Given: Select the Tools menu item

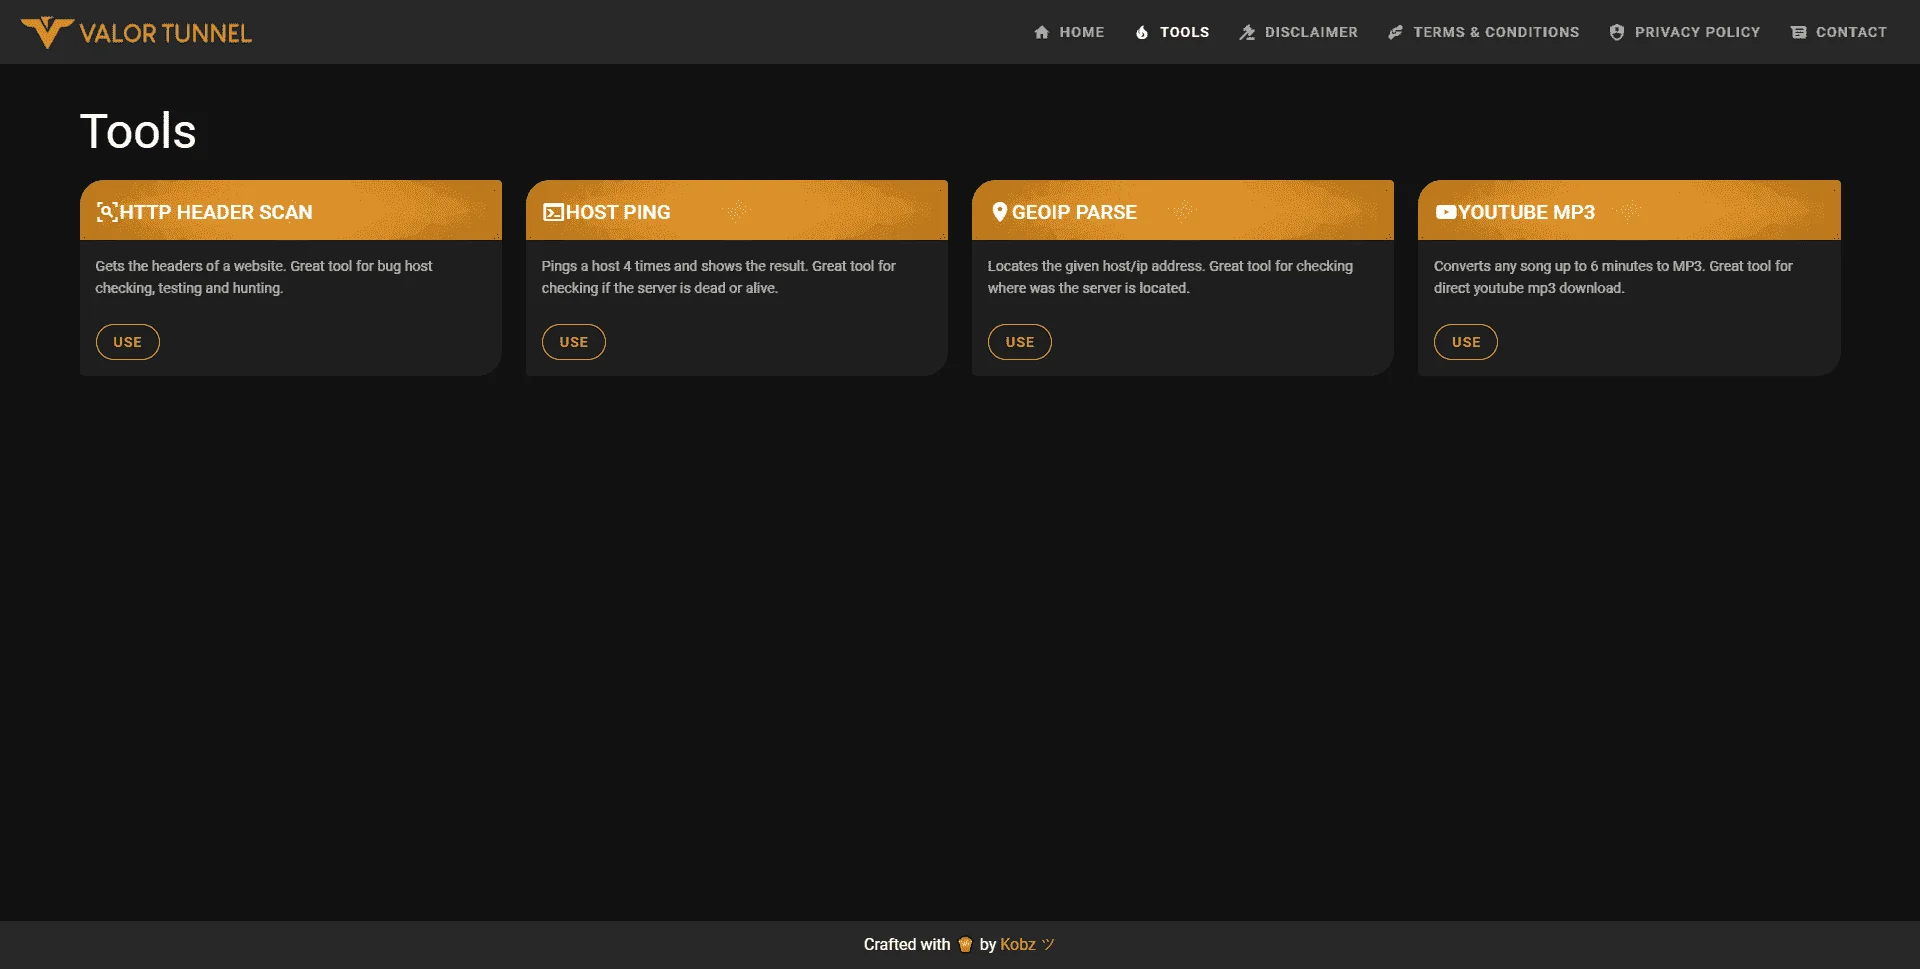Looking at the screenshot, I should pyautogui.click(x=1172, y=32).
